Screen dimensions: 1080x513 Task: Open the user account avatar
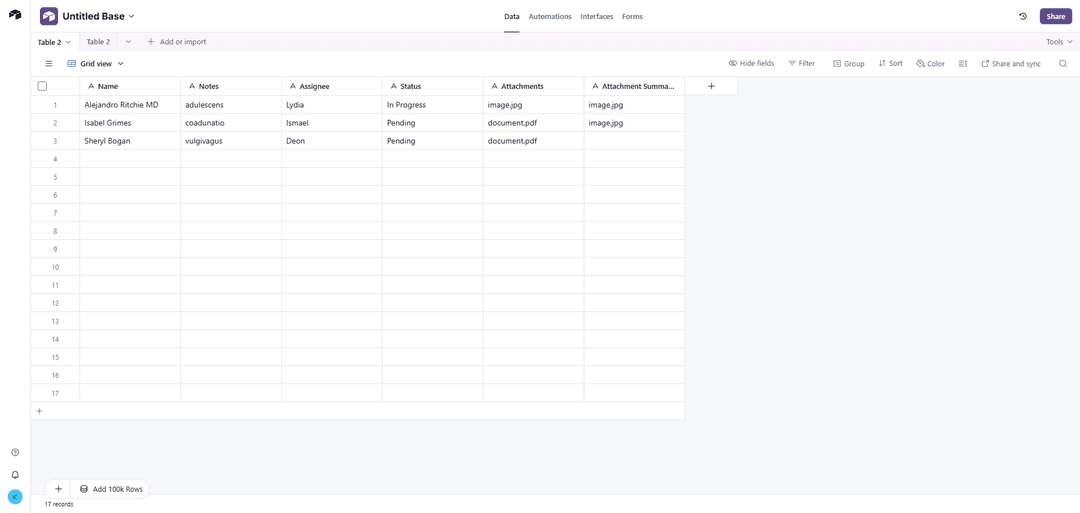pyautogui.click(x=15, y=497)
